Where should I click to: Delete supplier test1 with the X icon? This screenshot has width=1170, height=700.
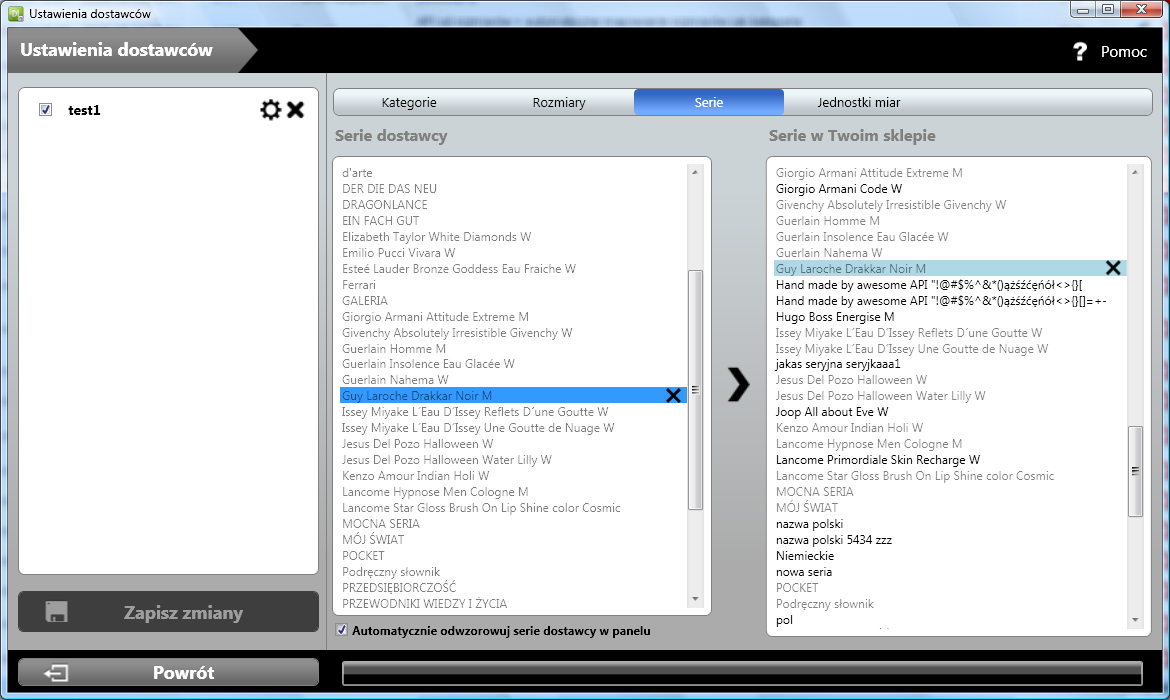point(295,110)
